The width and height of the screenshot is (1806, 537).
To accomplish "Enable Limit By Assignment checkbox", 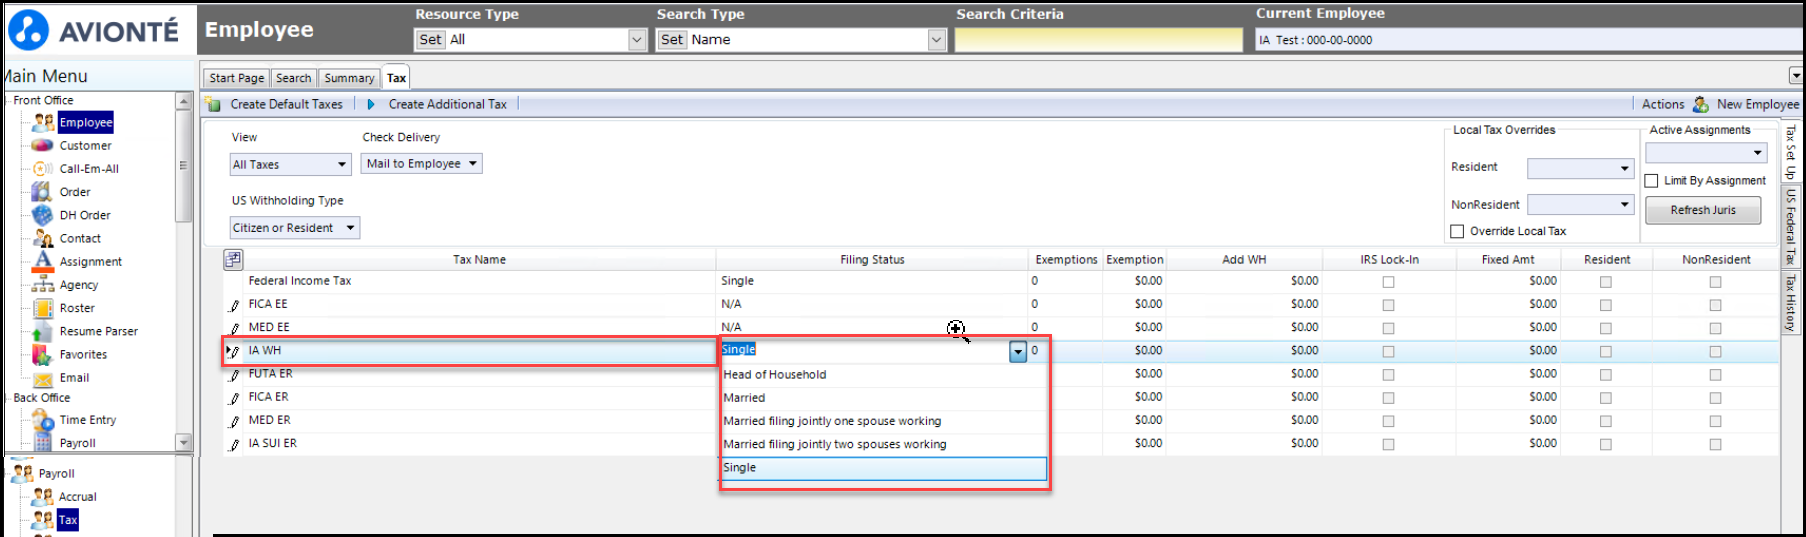I will 1651,181.
